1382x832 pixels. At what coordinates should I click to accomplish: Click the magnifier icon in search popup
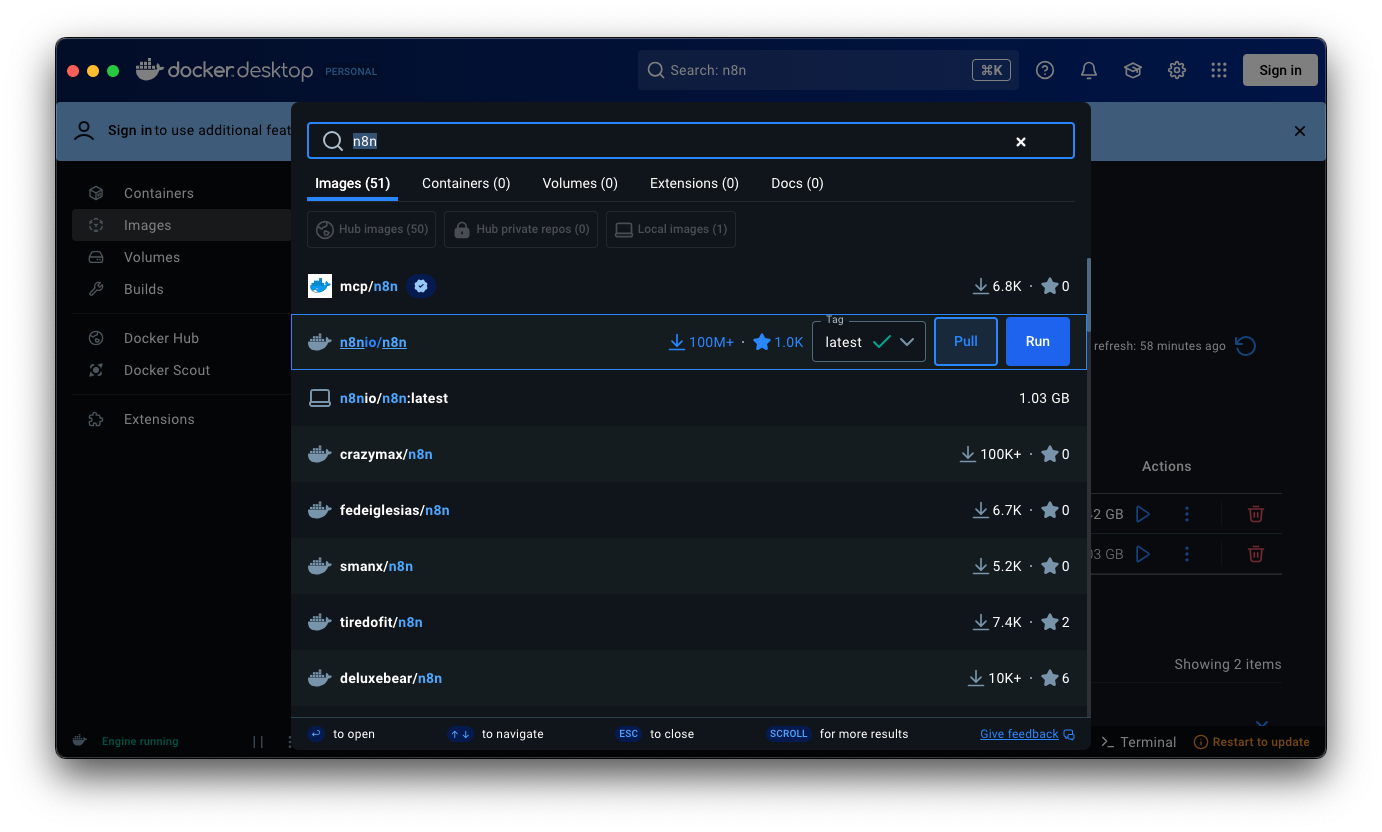(332, 141)
